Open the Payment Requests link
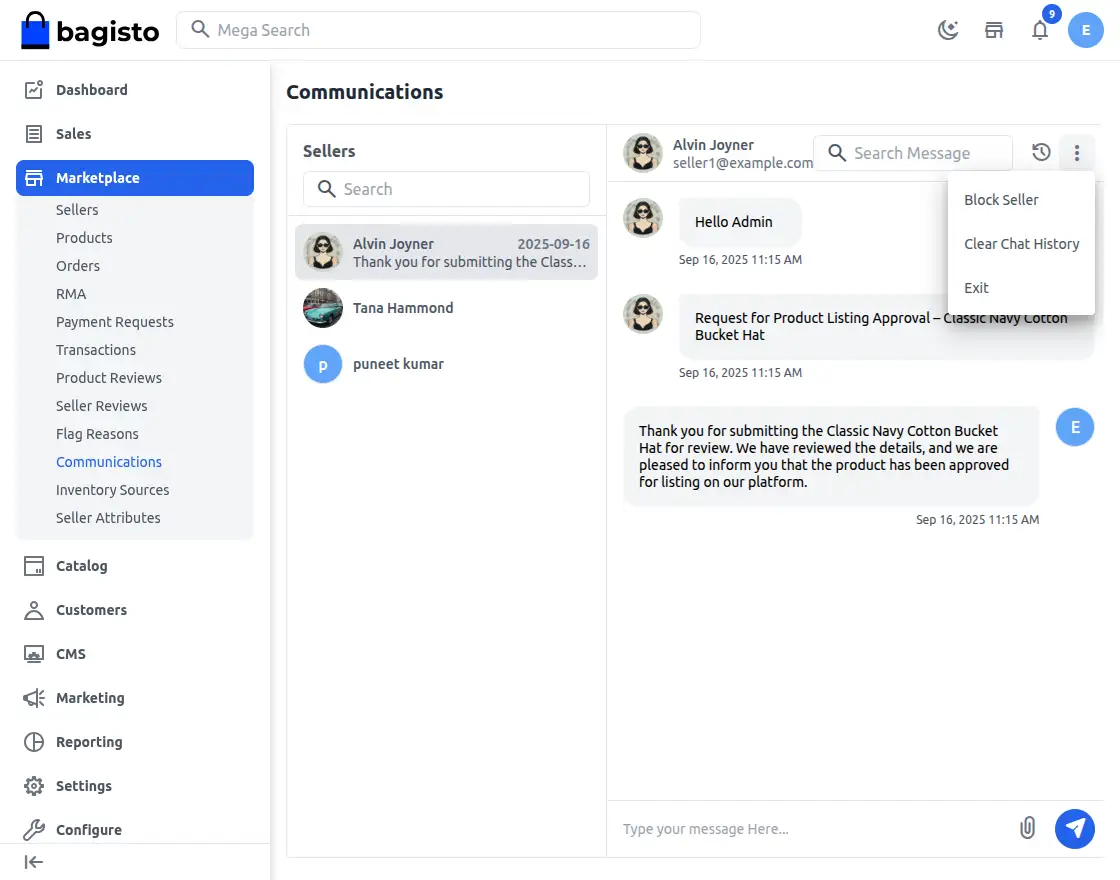The width and height of the screenshot is (1120, 880). [x=115, y=322]
